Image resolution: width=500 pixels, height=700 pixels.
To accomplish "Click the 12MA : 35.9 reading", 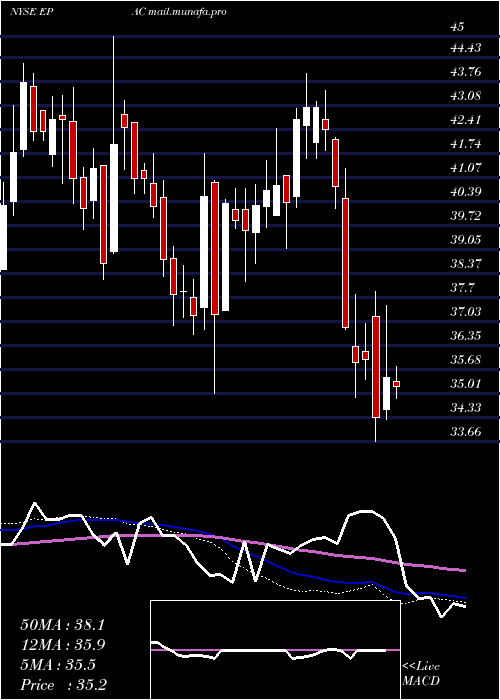I will [62, 645].
